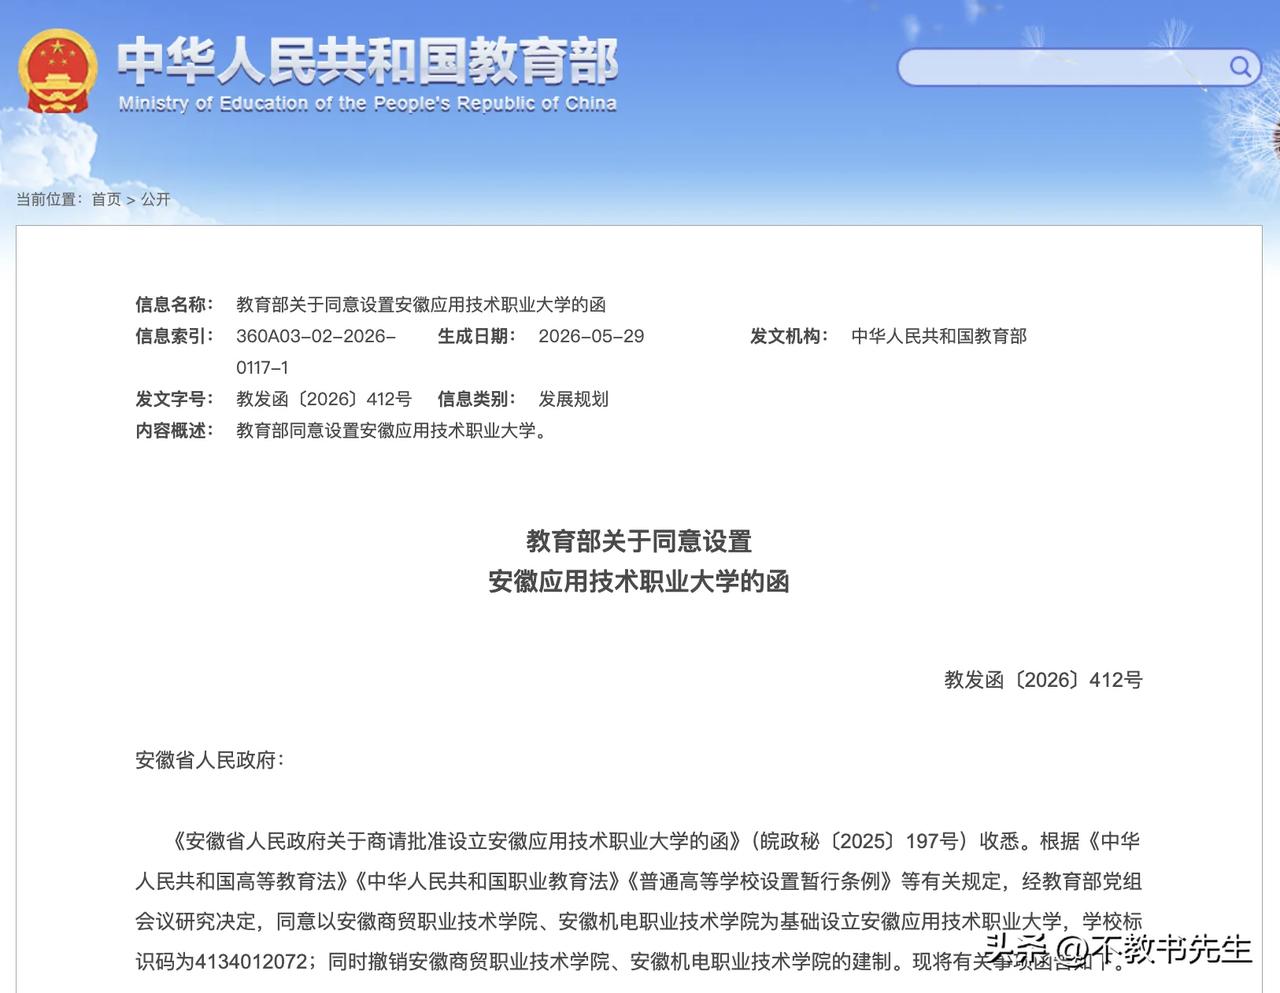Select the 信息索引 label
The height and width of the screenshot is (993, 1280).
[174, 336]
